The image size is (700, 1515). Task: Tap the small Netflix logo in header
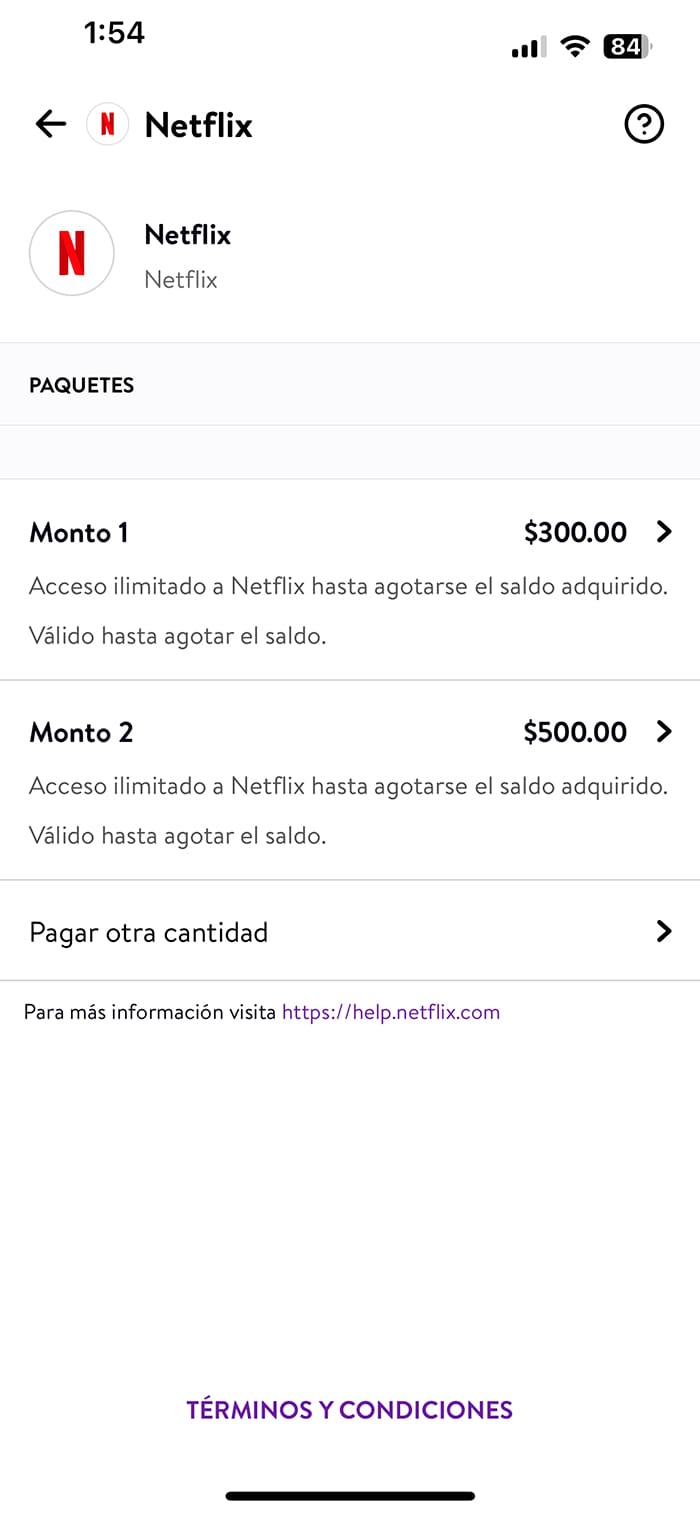pos(108,125)
